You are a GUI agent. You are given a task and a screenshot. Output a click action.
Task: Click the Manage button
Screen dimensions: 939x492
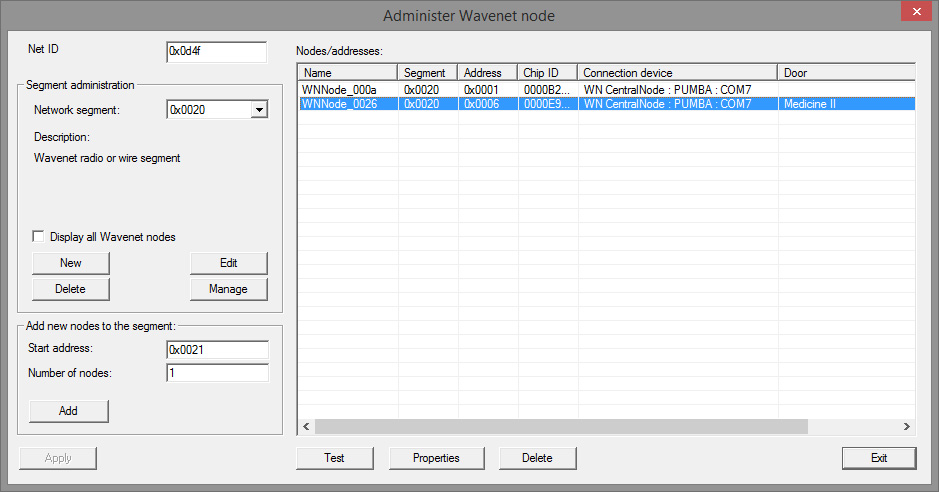pos(228,289)
